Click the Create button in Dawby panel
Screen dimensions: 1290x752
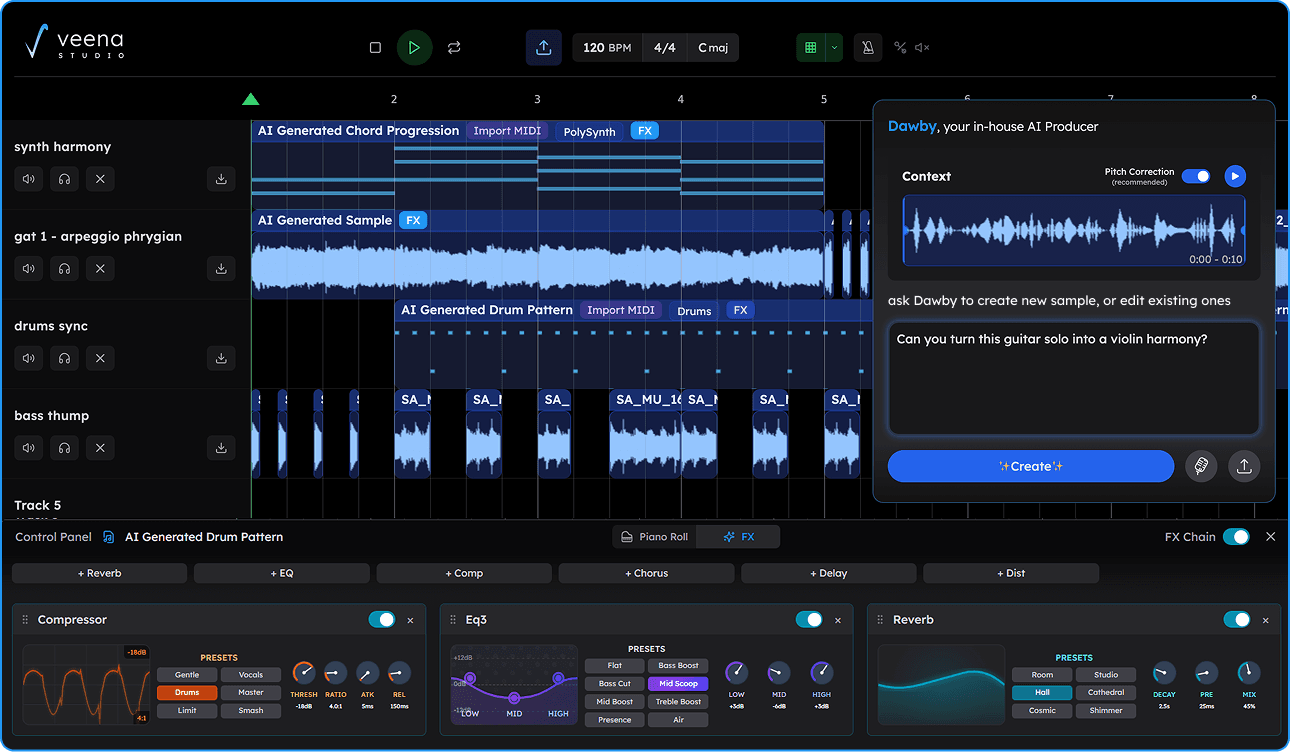pyautogui.click(x=1030, y=466)
